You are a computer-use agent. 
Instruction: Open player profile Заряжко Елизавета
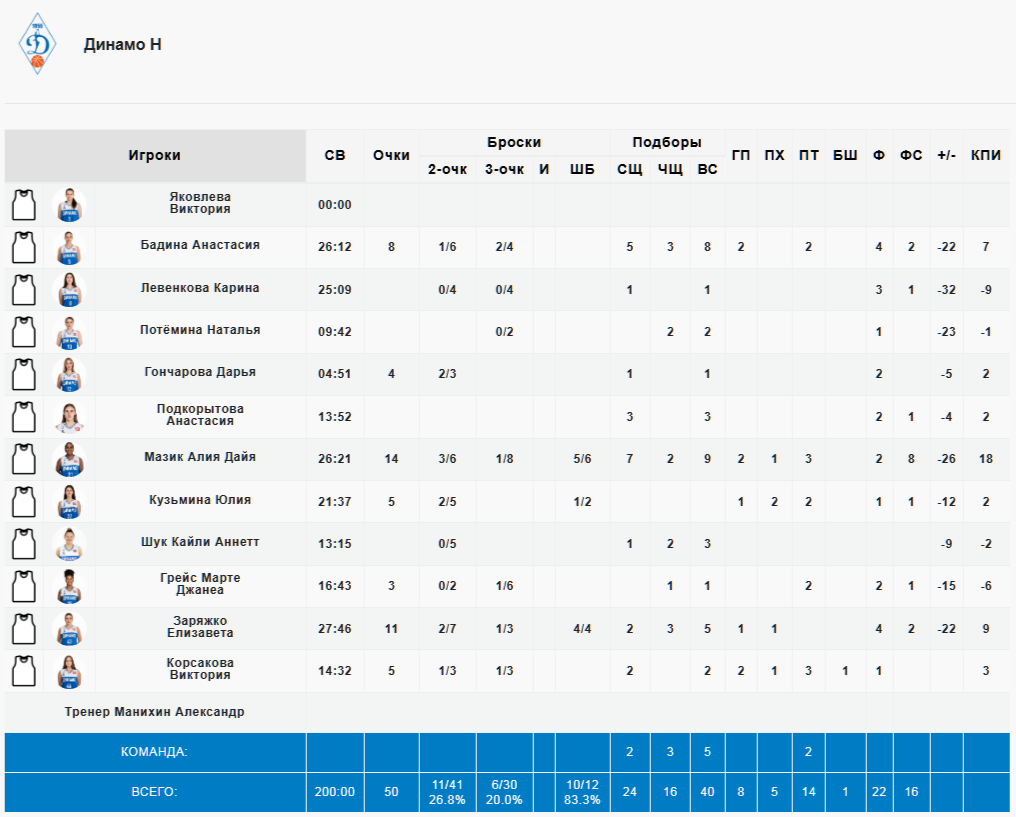pos(200,627)
